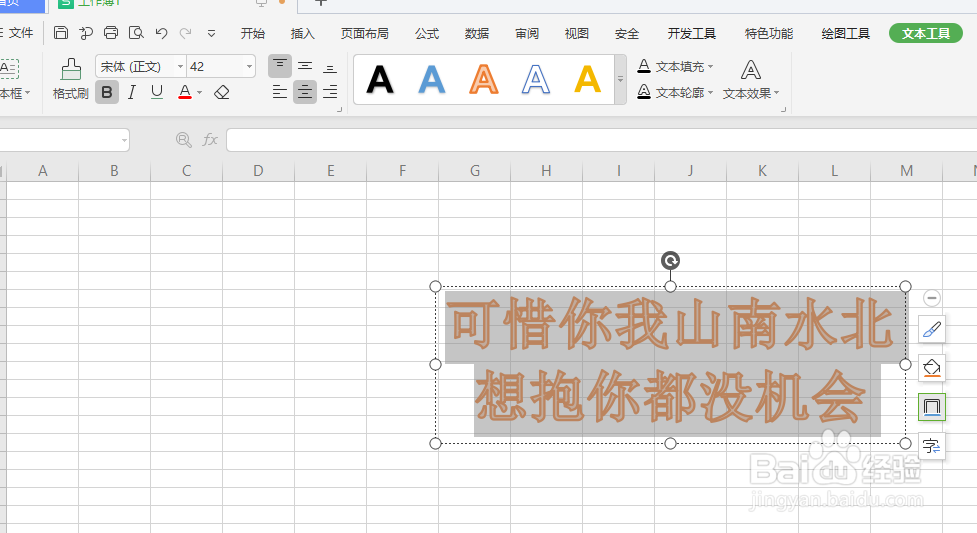This screenshot has width=977, height=533.
Task: Switch to the 特色功能 tab
Action: click(769, 34)
